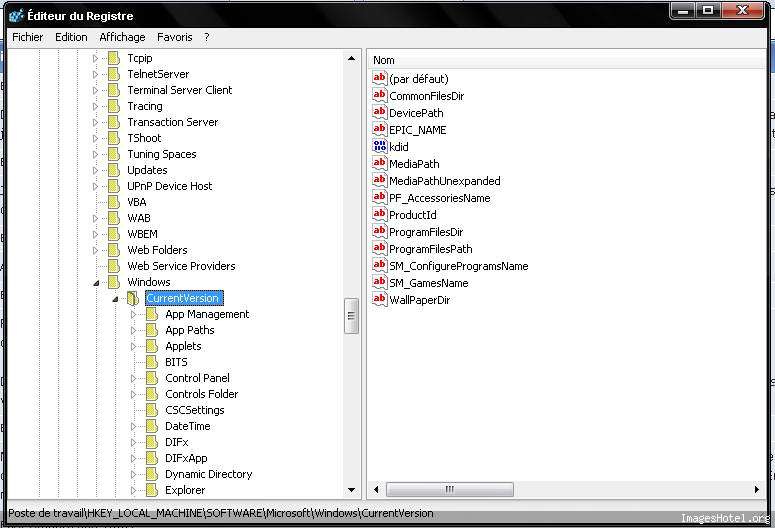Select the DIFxApp key
Image resolution: width=775 pixels, height=528 pixels.
[186, 458]
